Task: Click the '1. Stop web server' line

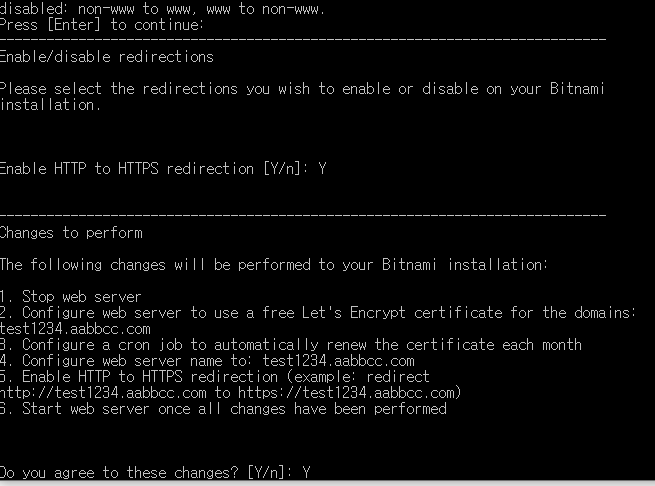Action: (71, 297)
